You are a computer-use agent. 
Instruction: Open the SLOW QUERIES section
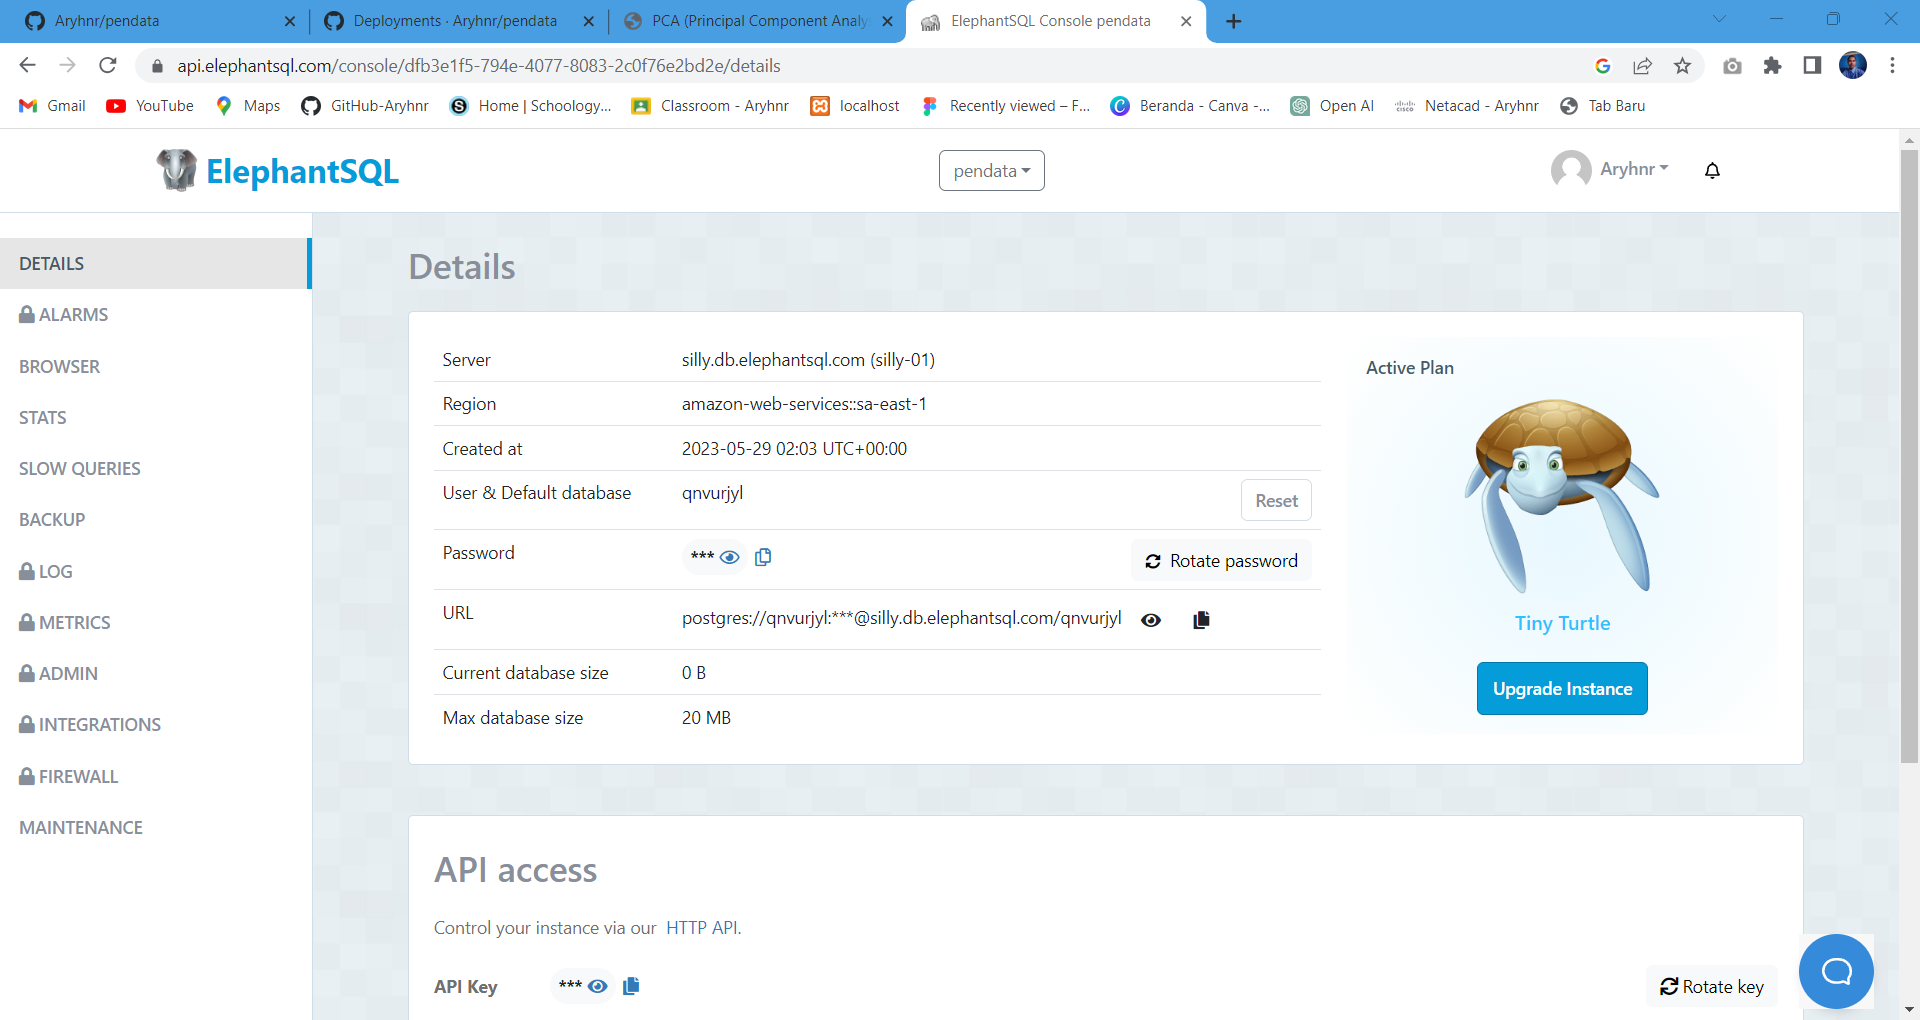pyautogui.click(x=80, y=468)
